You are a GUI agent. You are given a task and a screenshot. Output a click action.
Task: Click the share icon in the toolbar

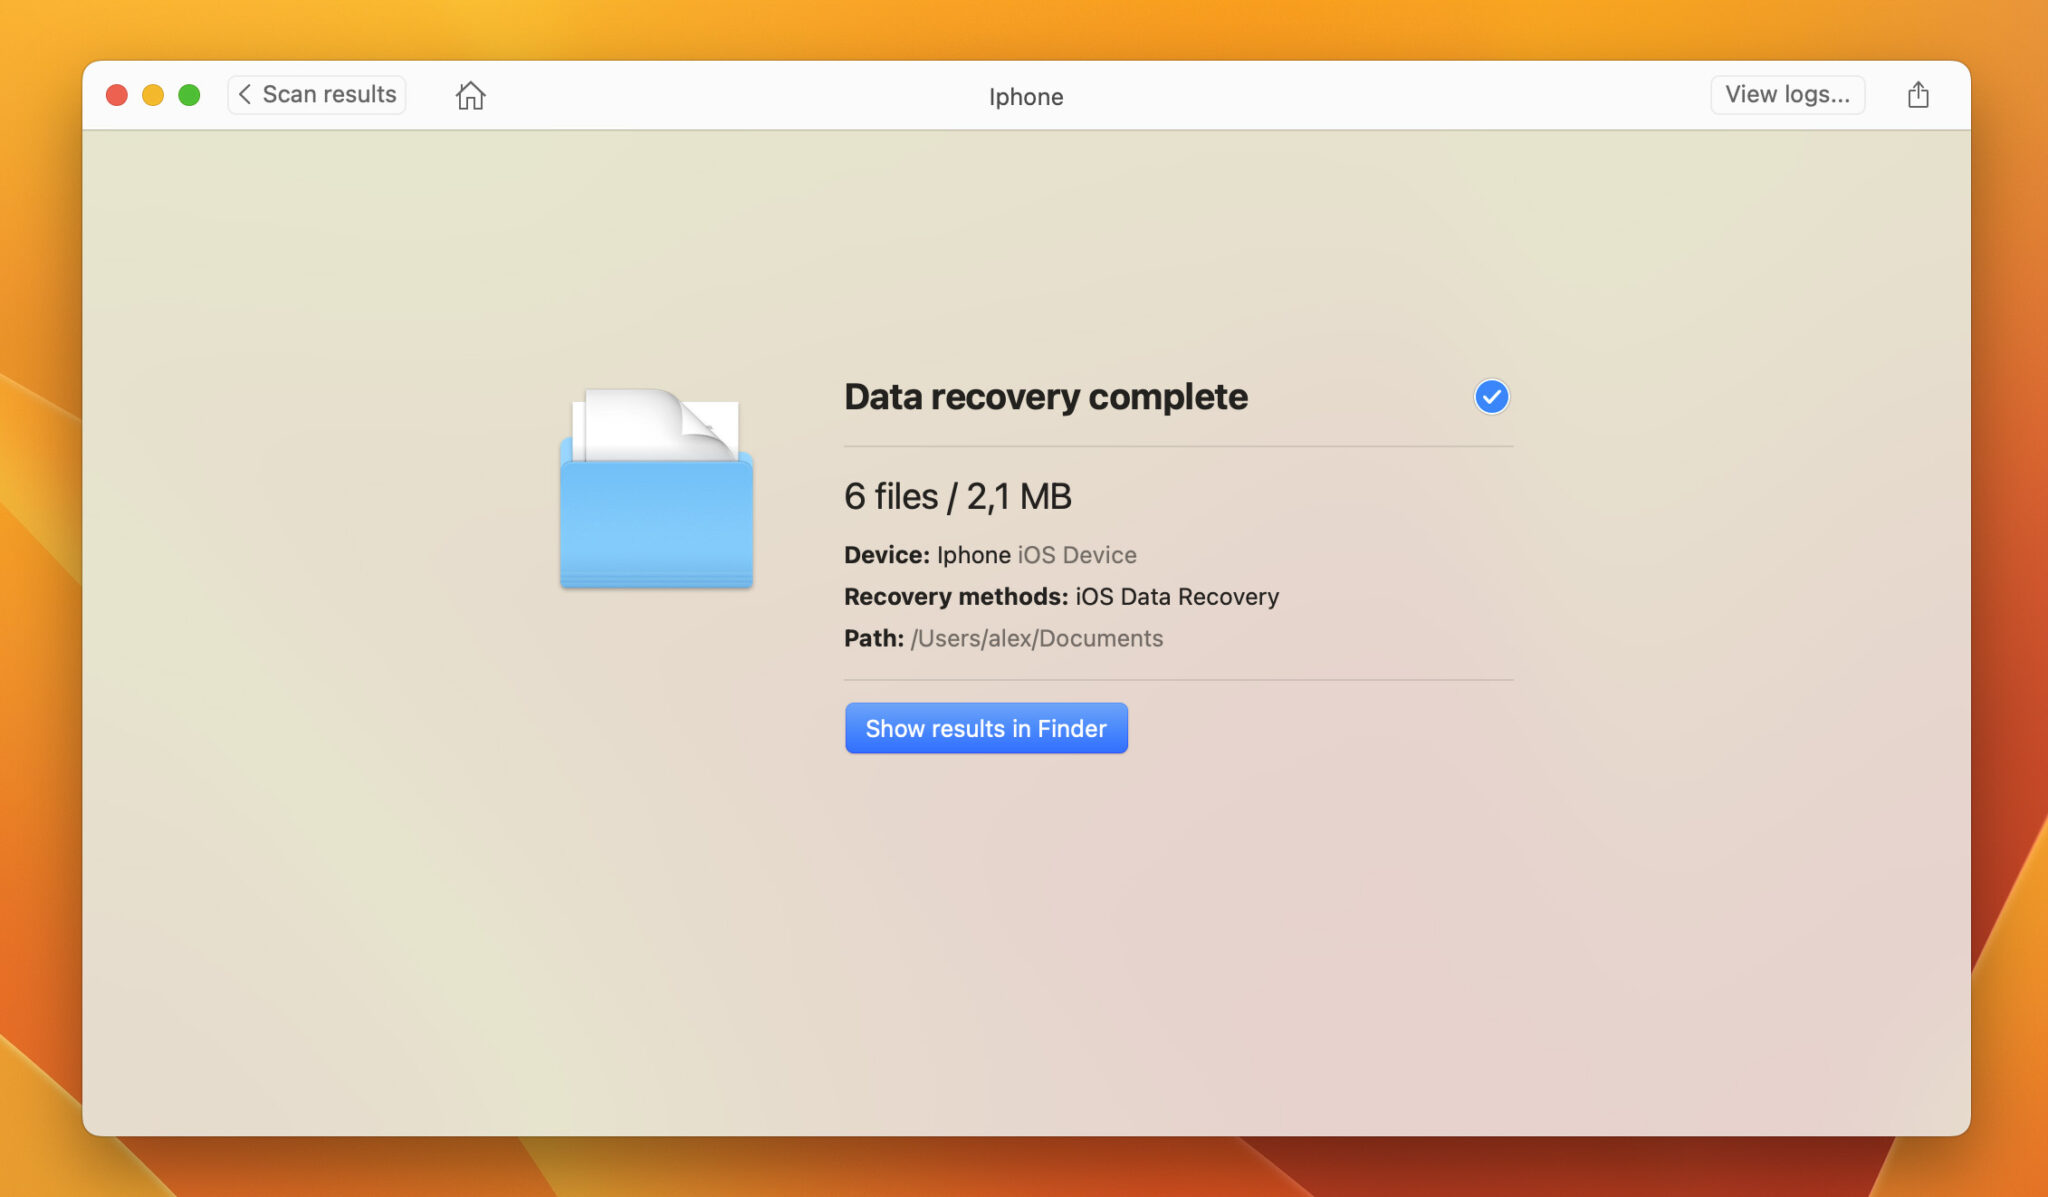coord(1917,95)
